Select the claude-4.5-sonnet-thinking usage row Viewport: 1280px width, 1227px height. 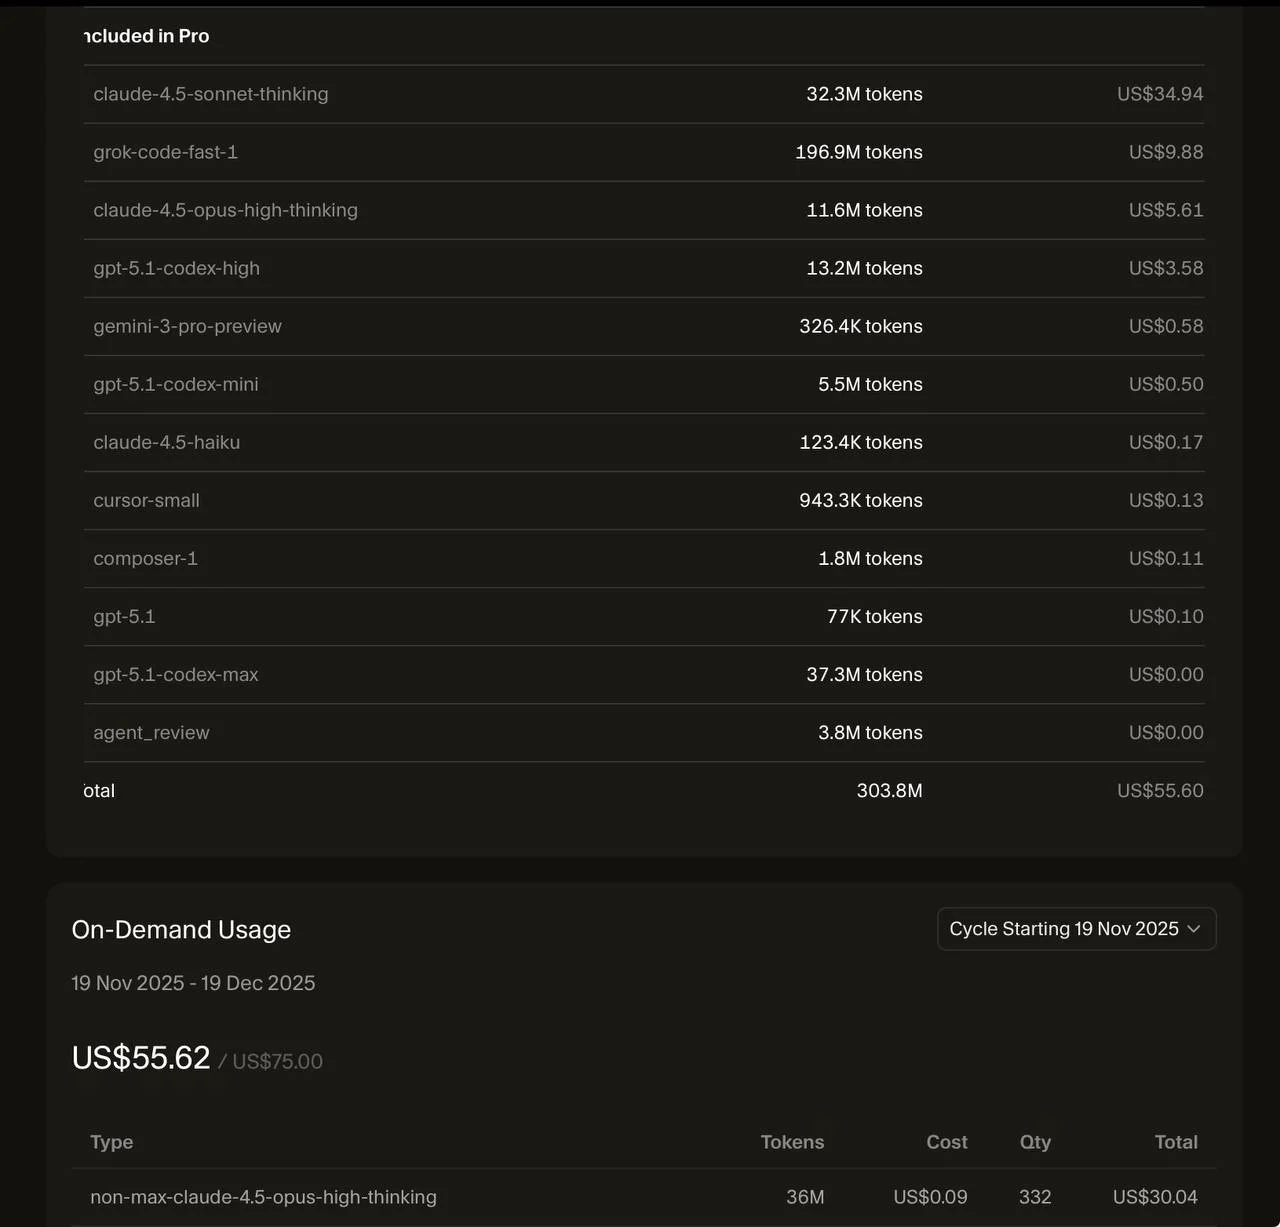coord(211,94)
